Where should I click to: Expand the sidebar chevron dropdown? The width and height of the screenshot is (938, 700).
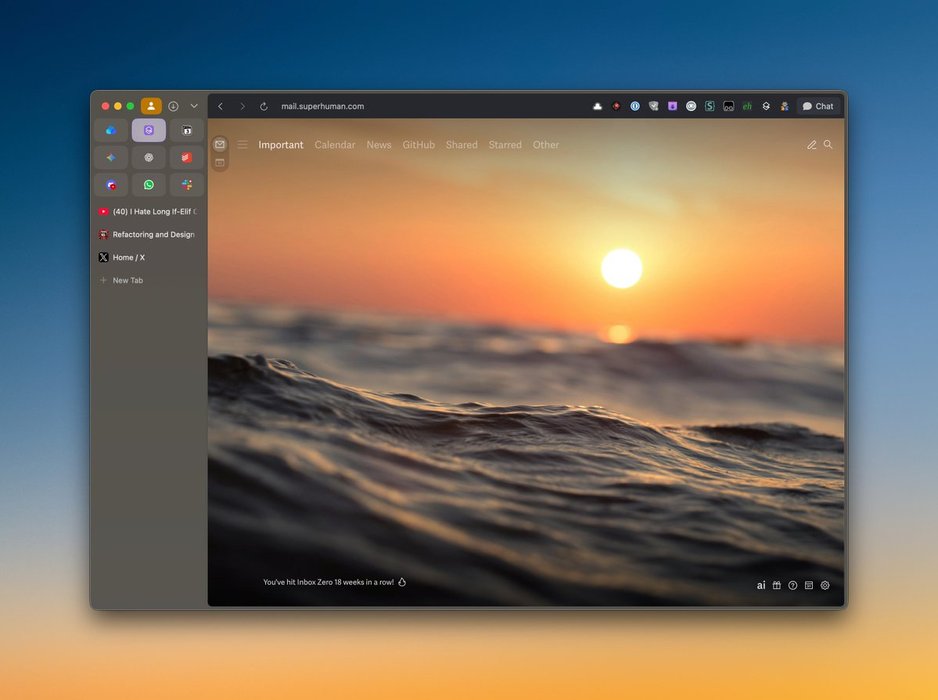[x=194, y=106]
